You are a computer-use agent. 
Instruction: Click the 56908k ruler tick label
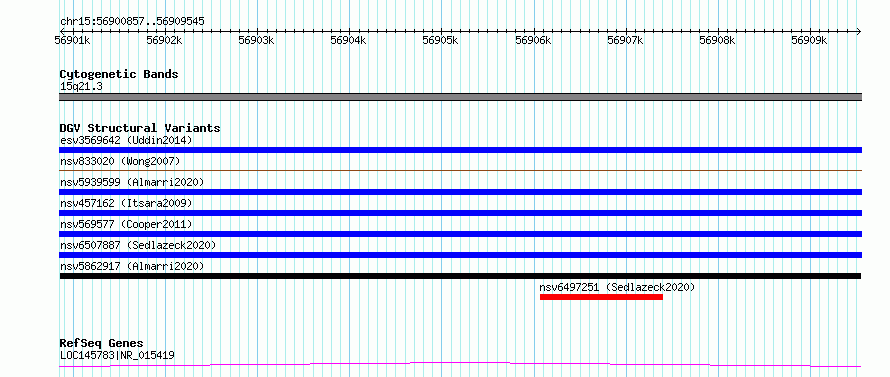pos(717,40)
